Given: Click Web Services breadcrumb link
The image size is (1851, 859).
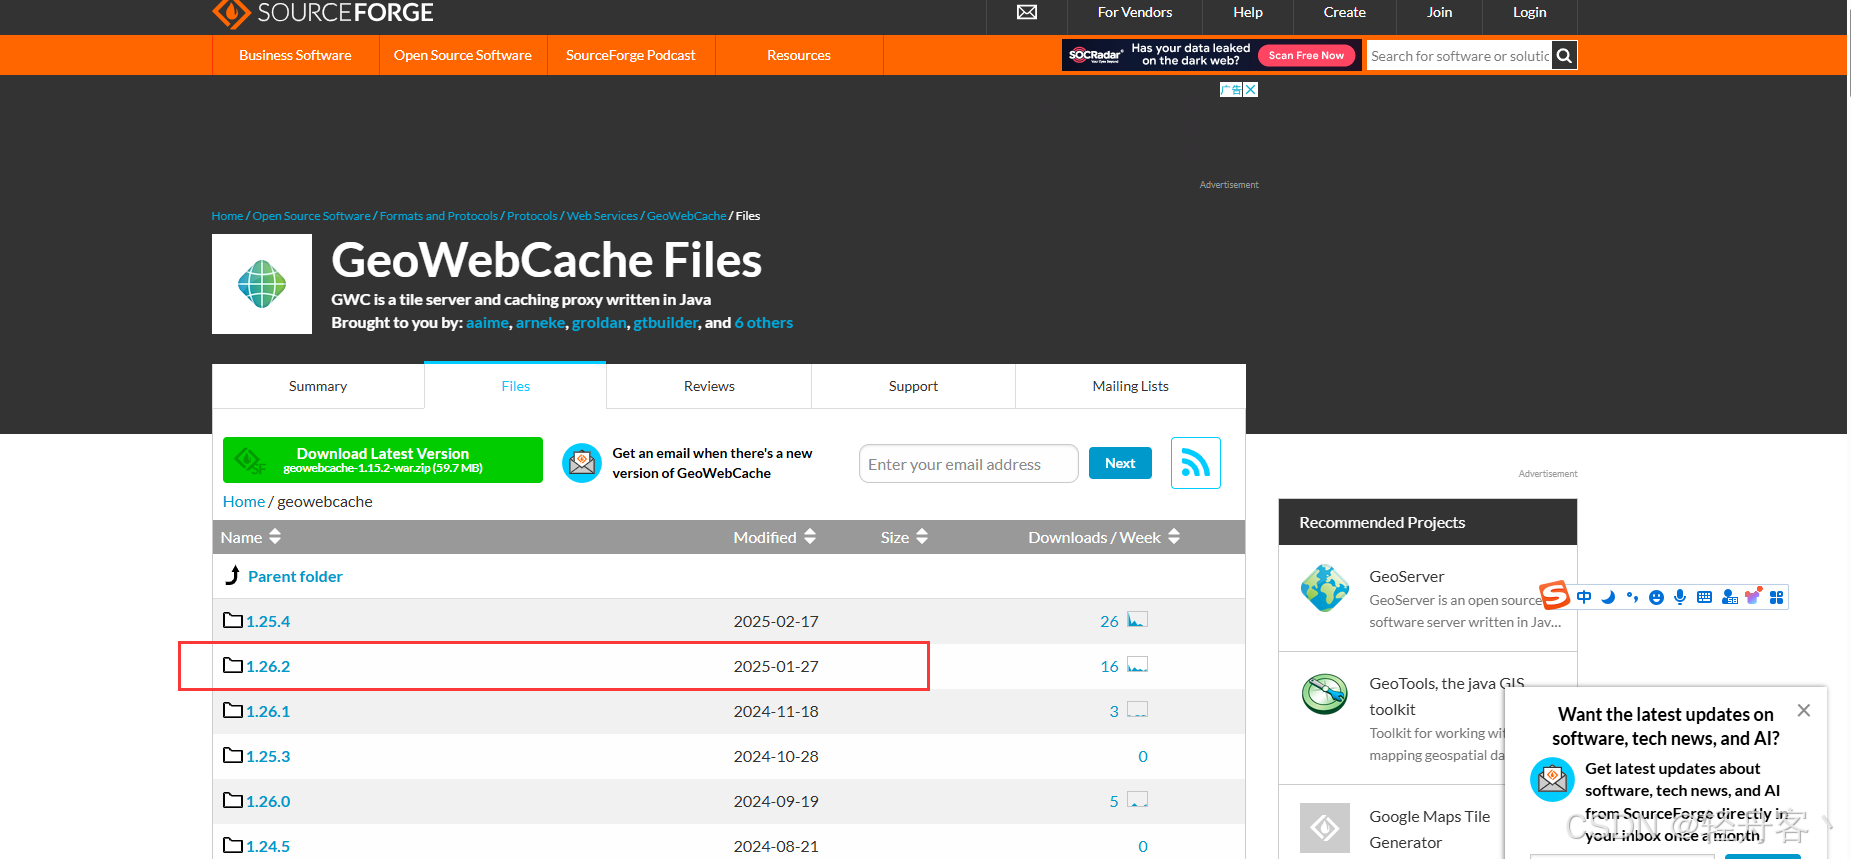Looking at the screenshot, I should tap(602, 216).
